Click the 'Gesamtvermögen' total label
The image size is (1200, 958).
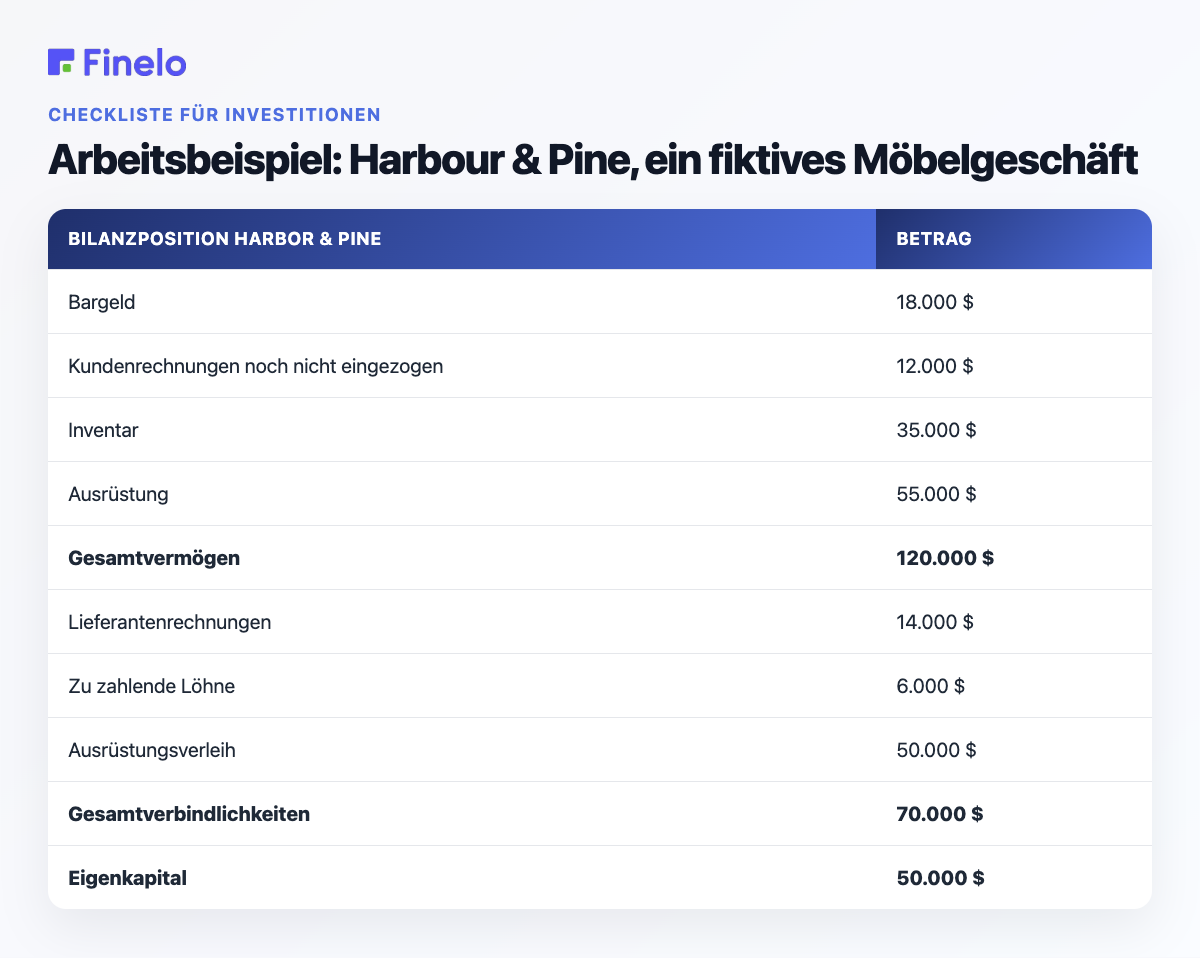click(x=154, y=558)
